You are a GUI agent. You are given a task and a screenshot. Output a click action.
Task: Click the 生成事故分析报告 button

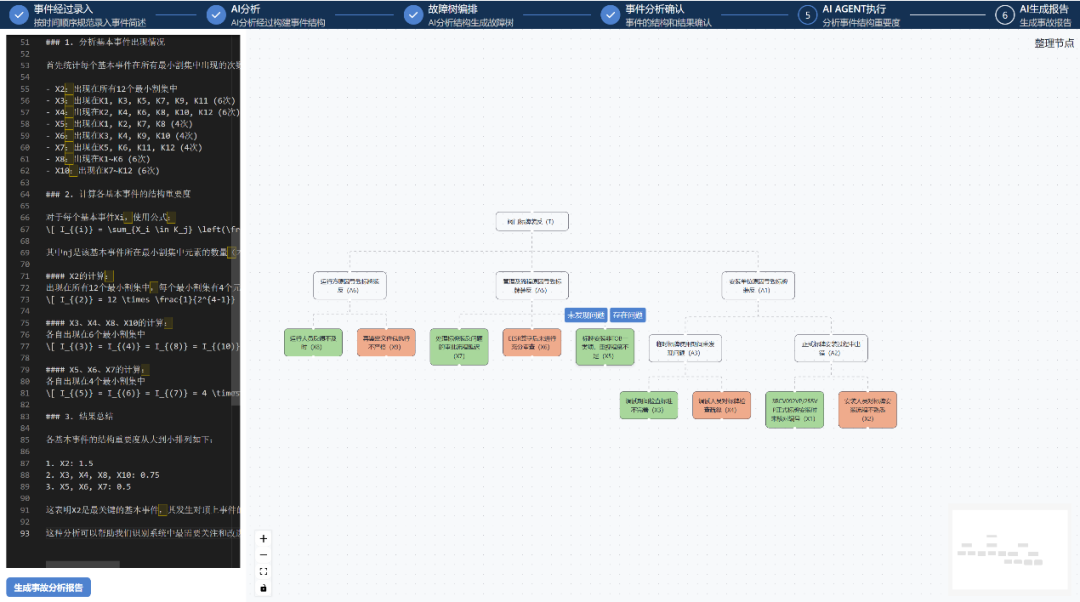[48, 587]
